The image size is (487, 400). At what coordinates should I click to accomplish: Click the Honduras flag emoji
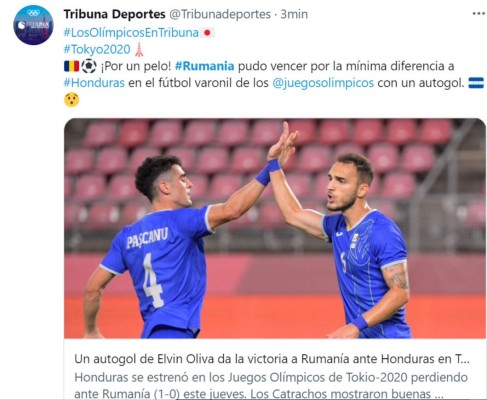(x=476, y=83)
